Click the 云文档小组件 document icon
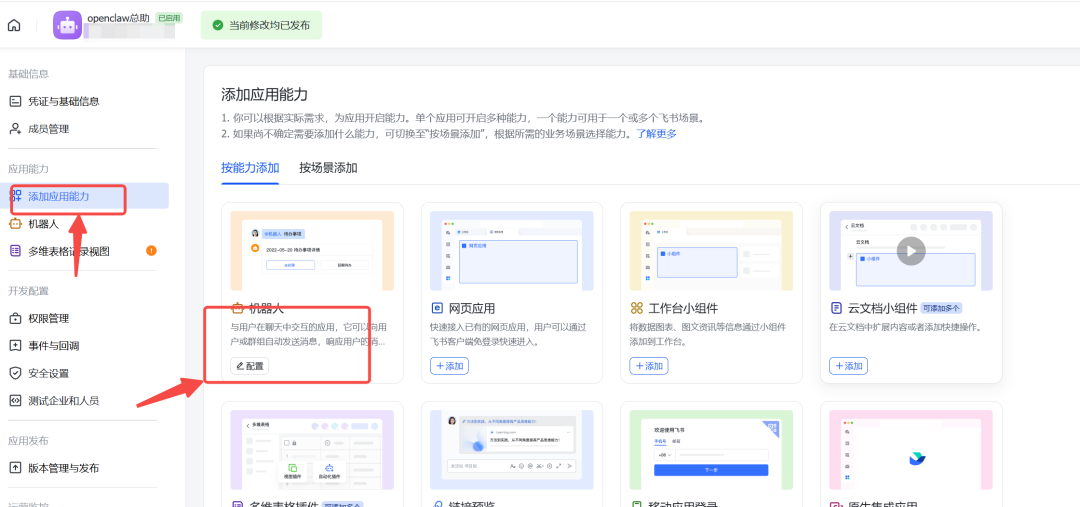The image size is (1080, 507). point(836,308)
